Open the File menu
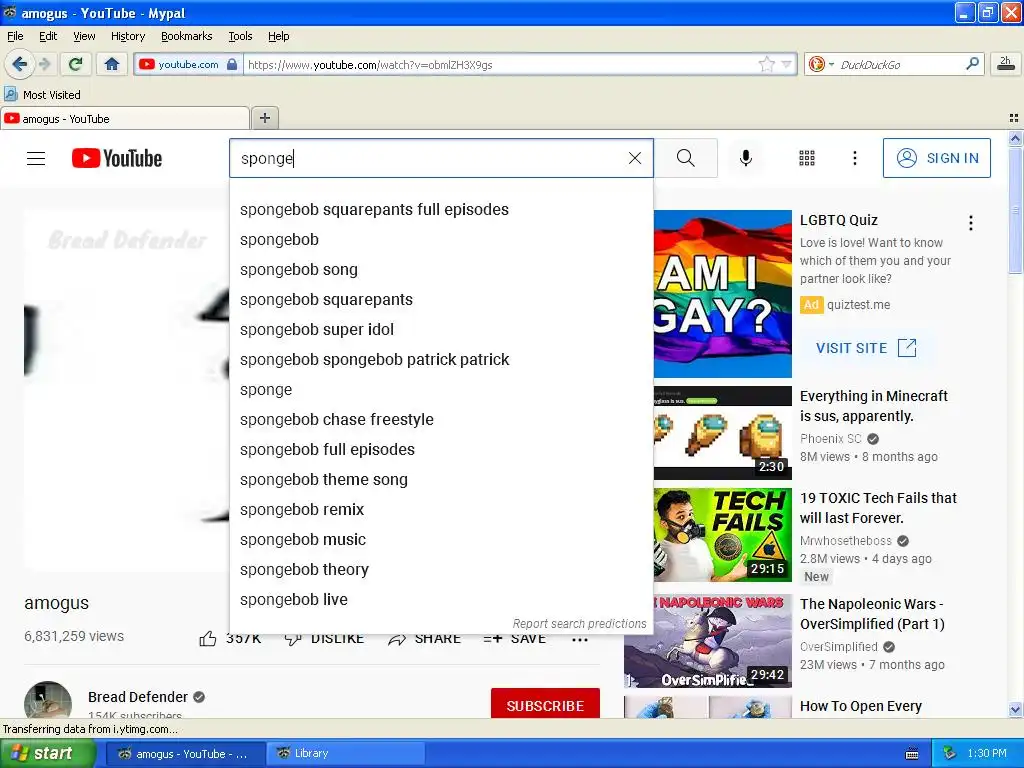This screenshot has width=1024, height=768. coord(15,36)
